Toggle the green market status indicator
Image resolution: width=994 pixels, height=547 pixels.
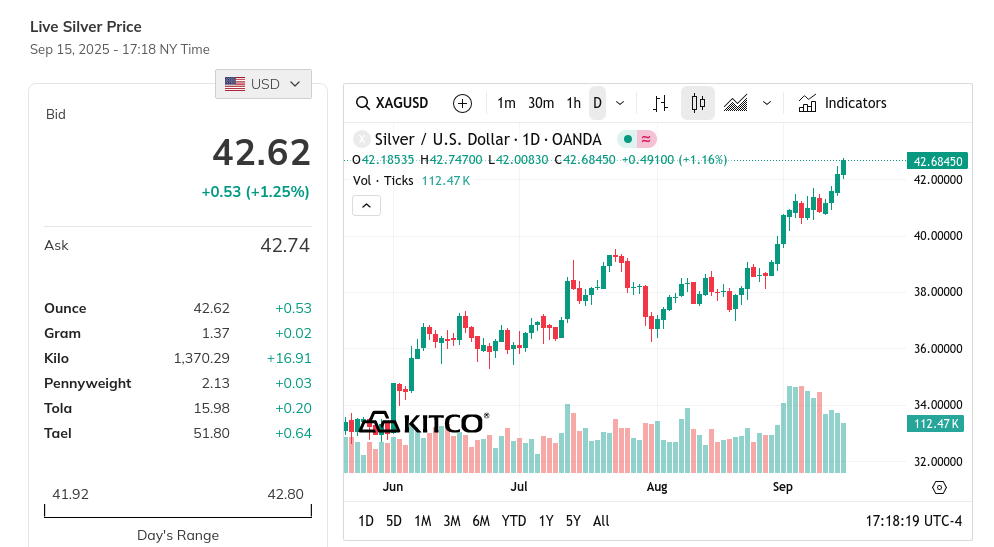coord(627,139)
